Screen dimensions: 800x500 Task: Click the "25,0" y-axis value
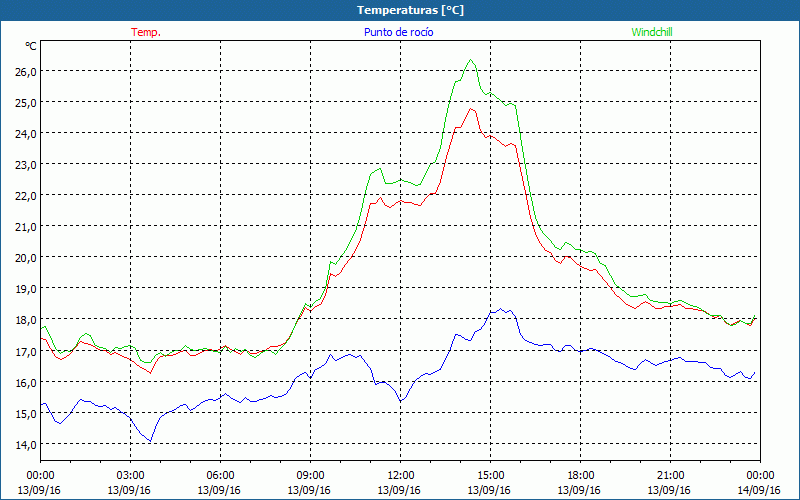(26, 103)
